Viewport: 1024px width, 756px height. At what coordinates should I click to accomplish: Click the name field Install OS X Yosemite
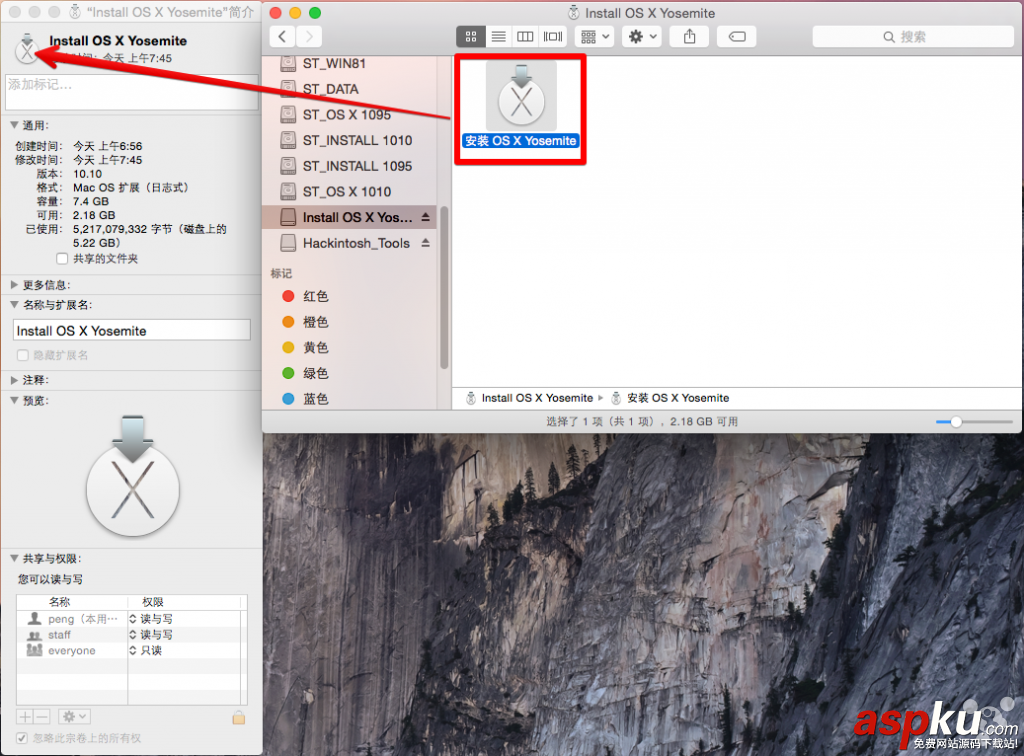(131, 330)
